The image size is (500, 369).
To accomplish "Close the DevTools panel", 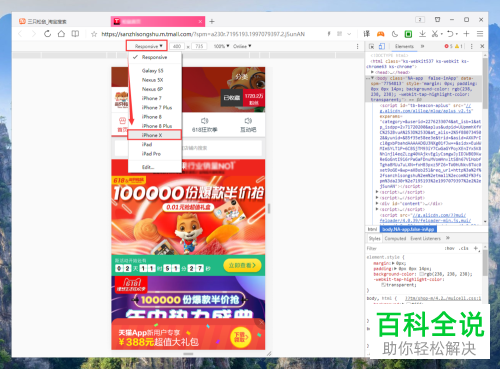I will (482, 46).
